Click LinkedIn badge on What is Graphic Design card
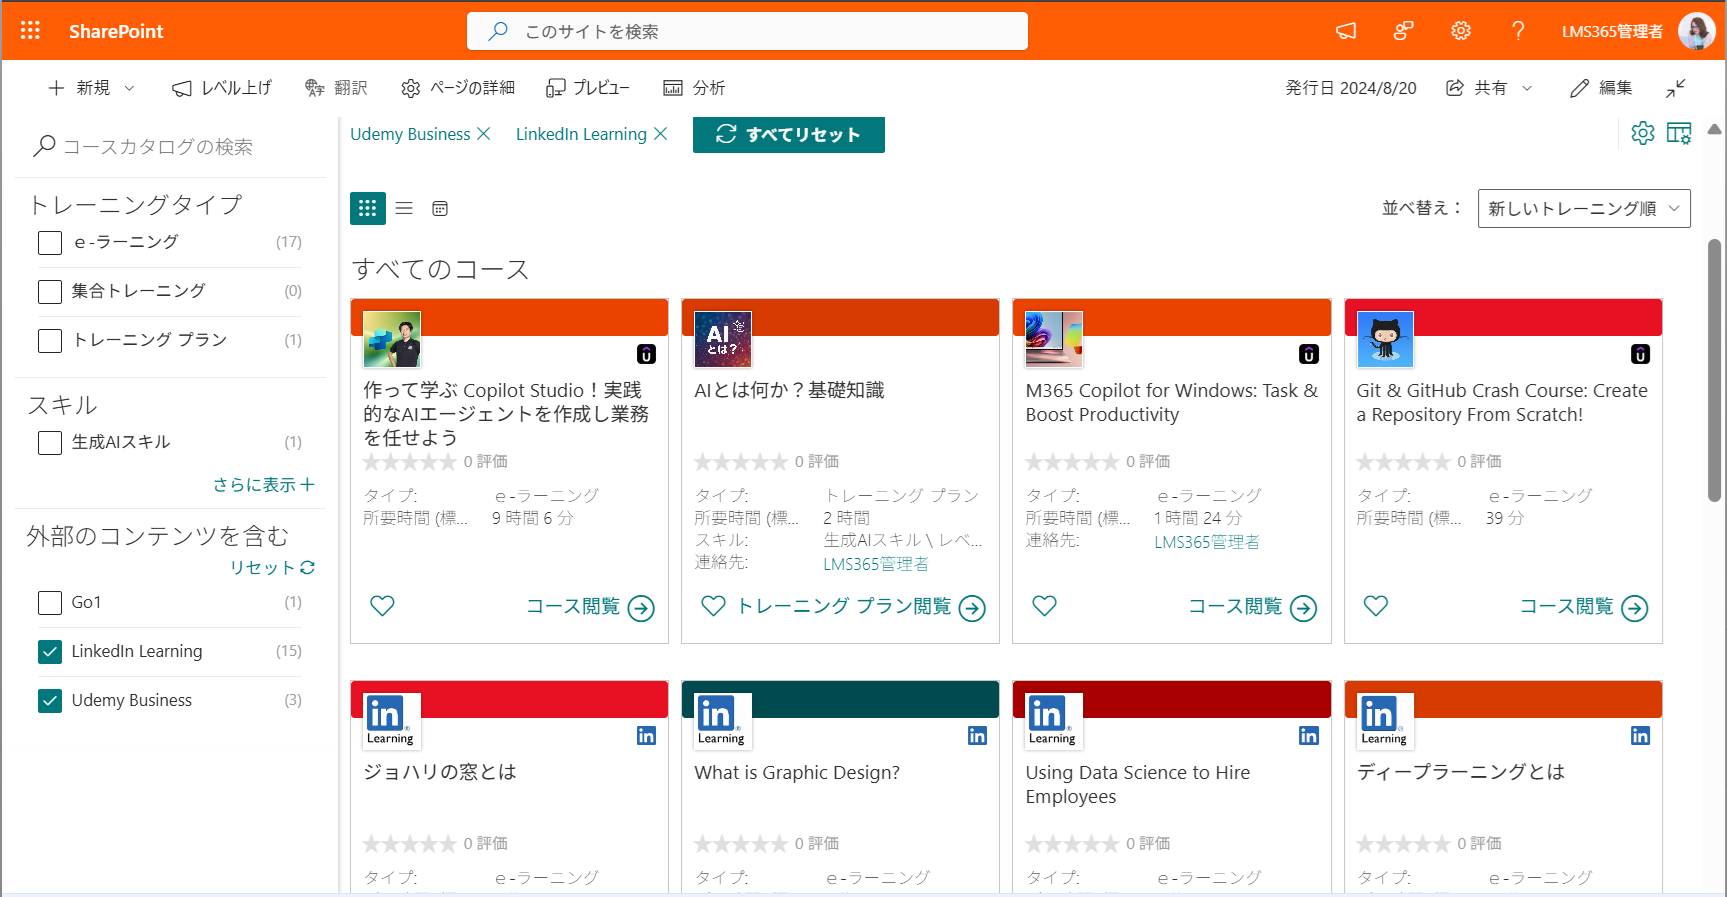1727x897 pixels. 978,736
